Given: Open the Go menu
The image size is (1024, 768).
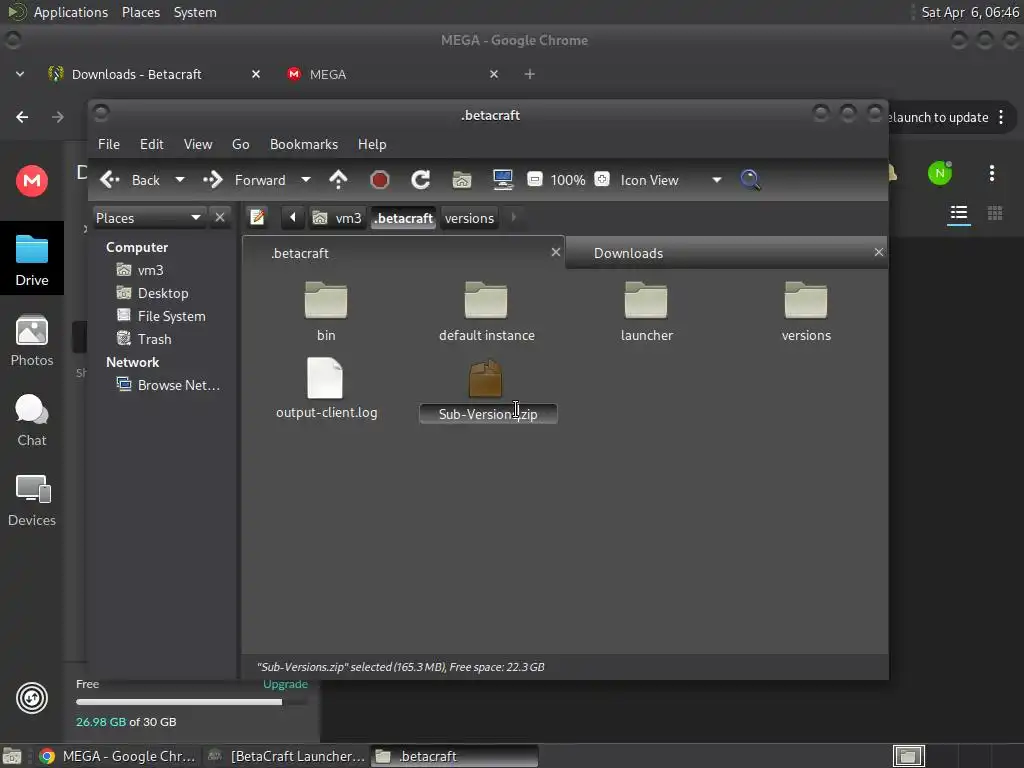Looking at the screenshot, I should (x=240, y=144).
